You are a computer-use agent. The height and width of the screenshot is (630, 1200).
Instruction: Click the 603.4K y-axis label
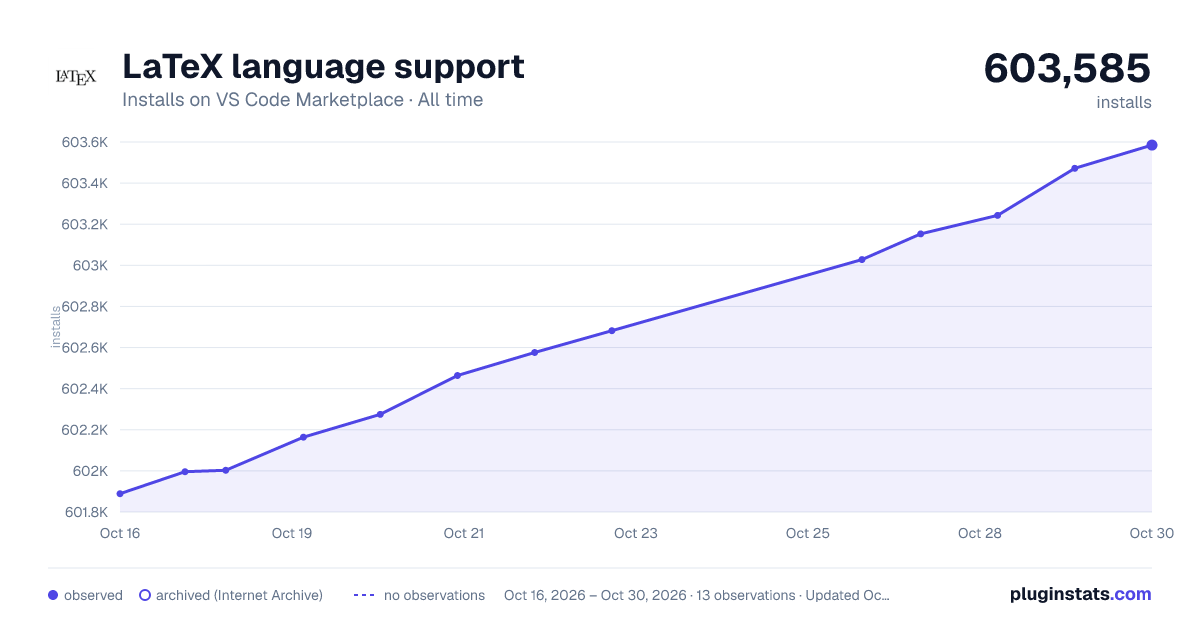pyautogui.click(x=84, y=183)
